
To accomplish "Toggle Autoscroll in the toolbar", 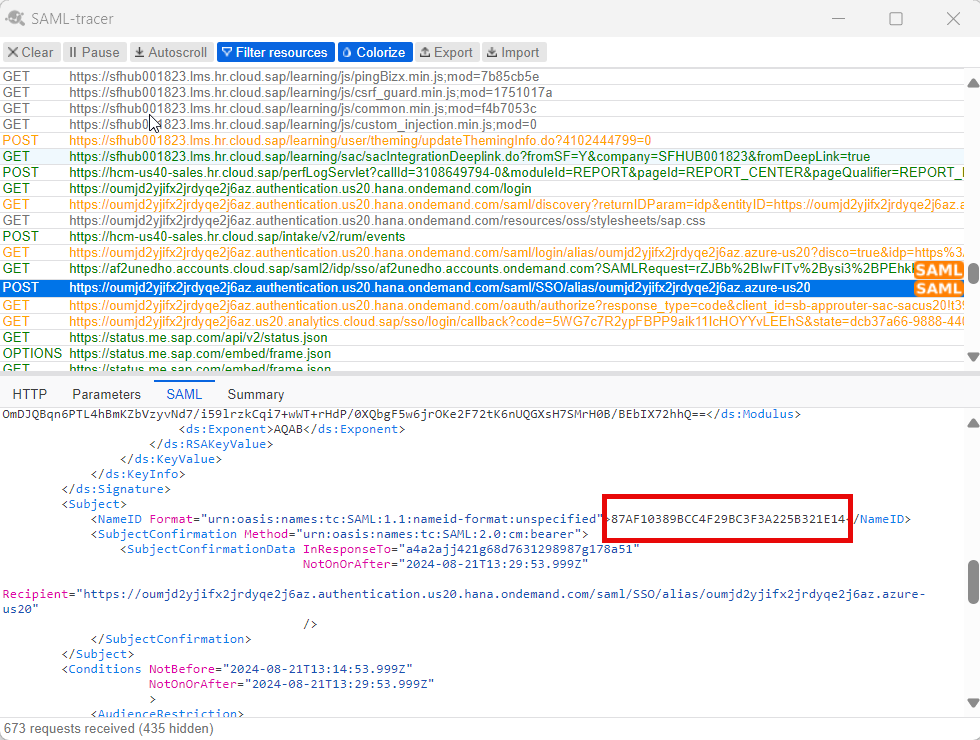I will [x=171, y=52].
